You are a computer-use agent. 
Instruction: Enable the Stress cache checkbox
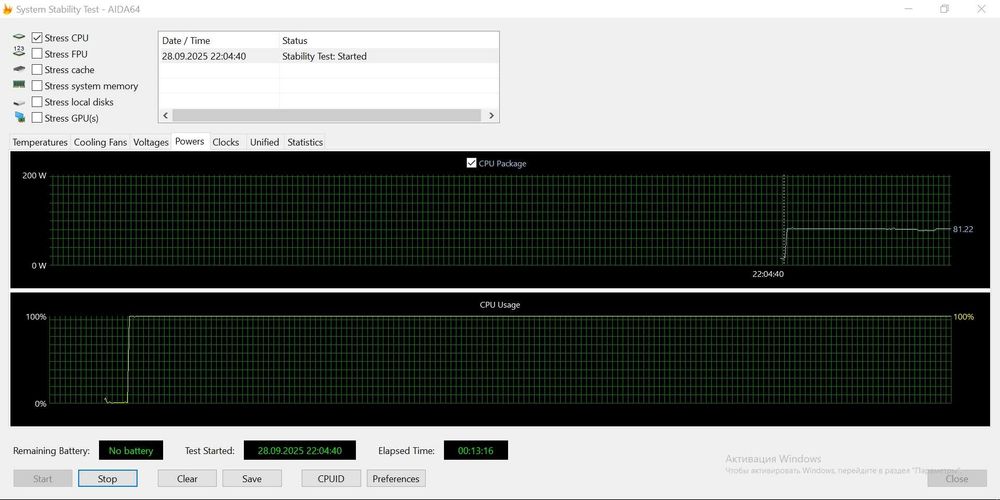pos(37,70)
